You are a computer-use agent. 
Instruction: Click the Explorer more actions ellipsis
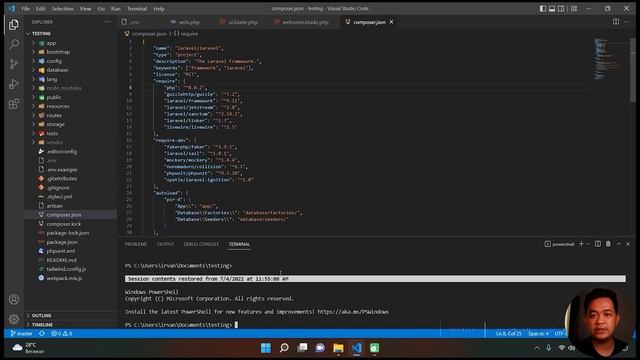coord(107,22)
